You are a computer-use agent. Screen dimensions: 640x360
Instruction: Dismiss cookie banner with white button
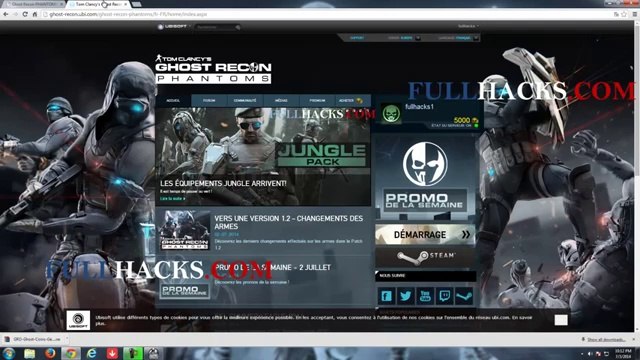(561, 320)
